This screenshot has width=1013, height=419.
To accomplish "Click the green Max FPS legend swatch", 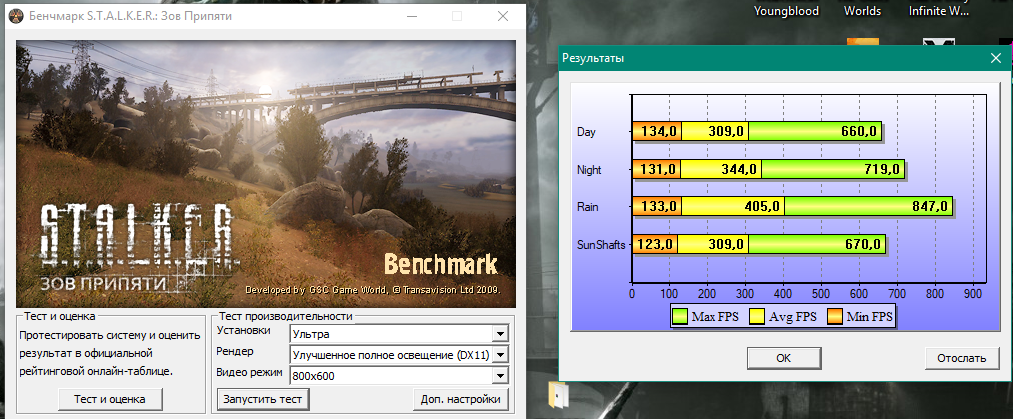I will pyautogui.click(x=680, y=316).
